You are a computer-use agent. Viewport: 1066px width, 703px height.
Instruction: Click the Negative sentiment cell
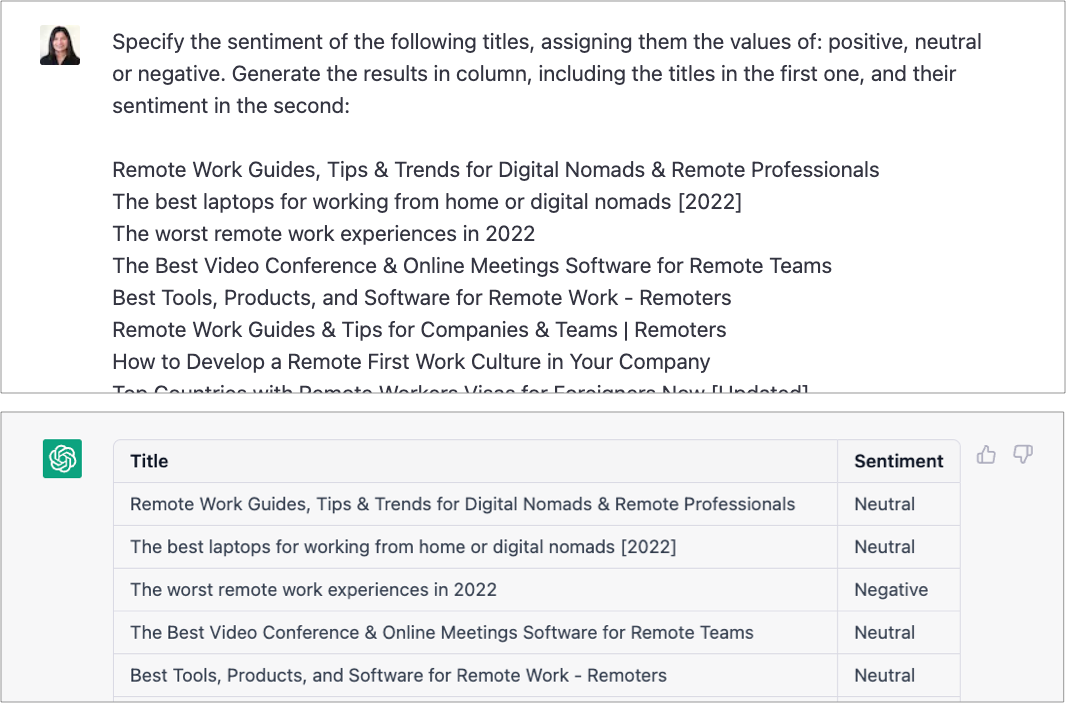coord(890,590)
